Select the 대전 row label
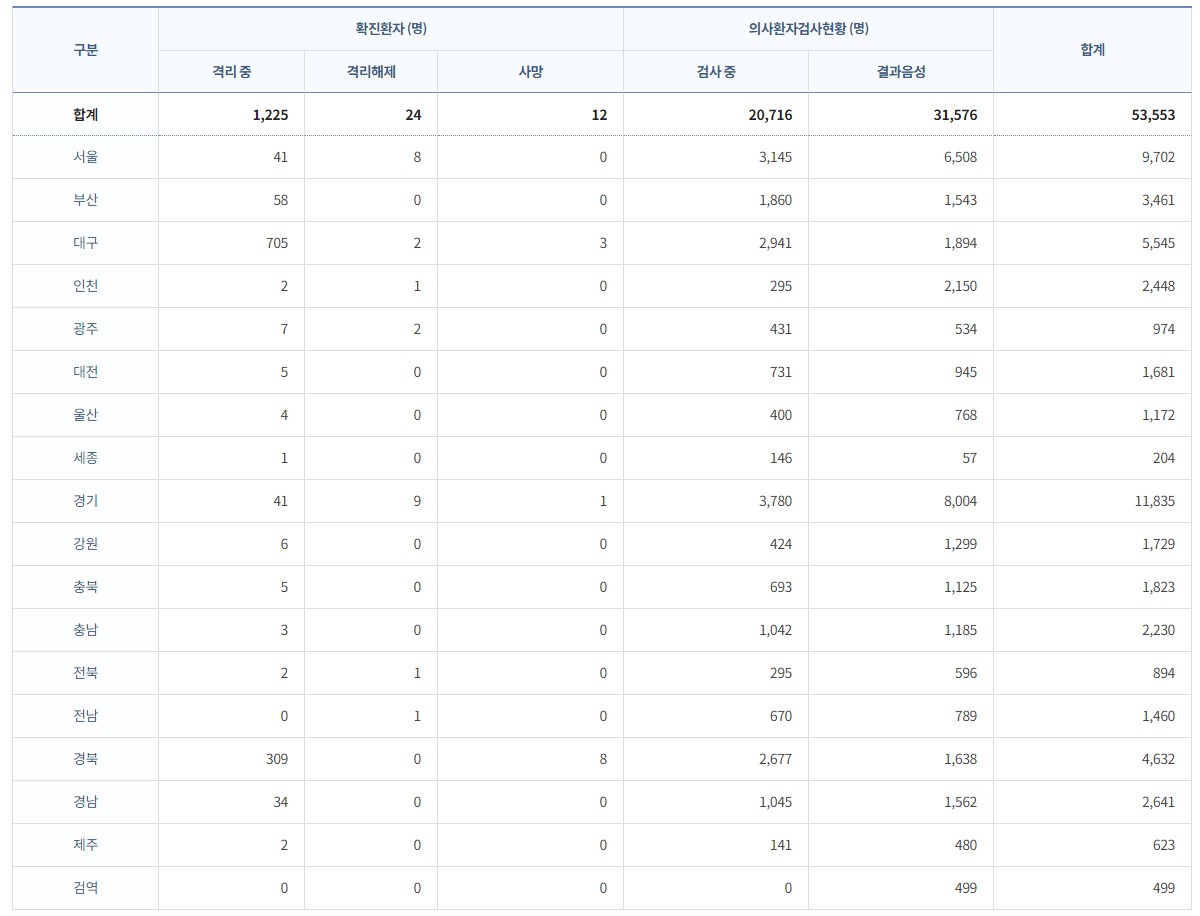 pyautogui.click(x=86, y=372)
